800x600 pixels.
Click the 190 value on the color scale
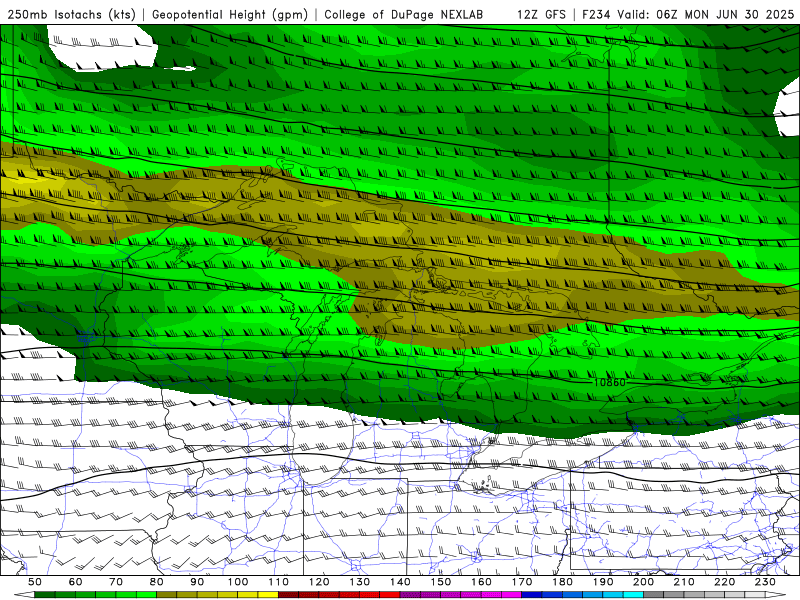pos(603,582)
